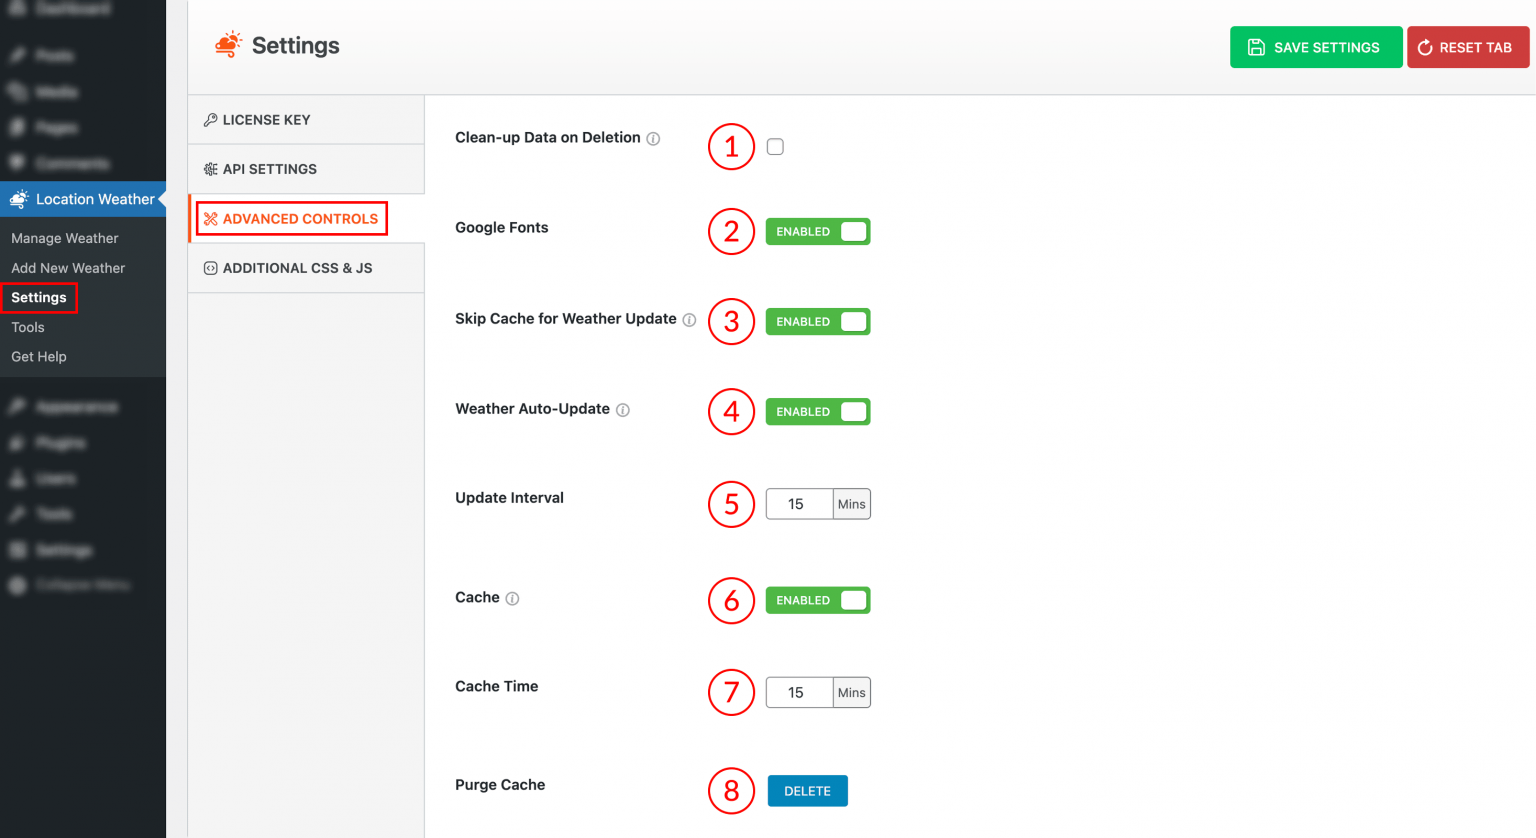
Task: Turn off Weather Auto-Update
Action: (818, 411)
